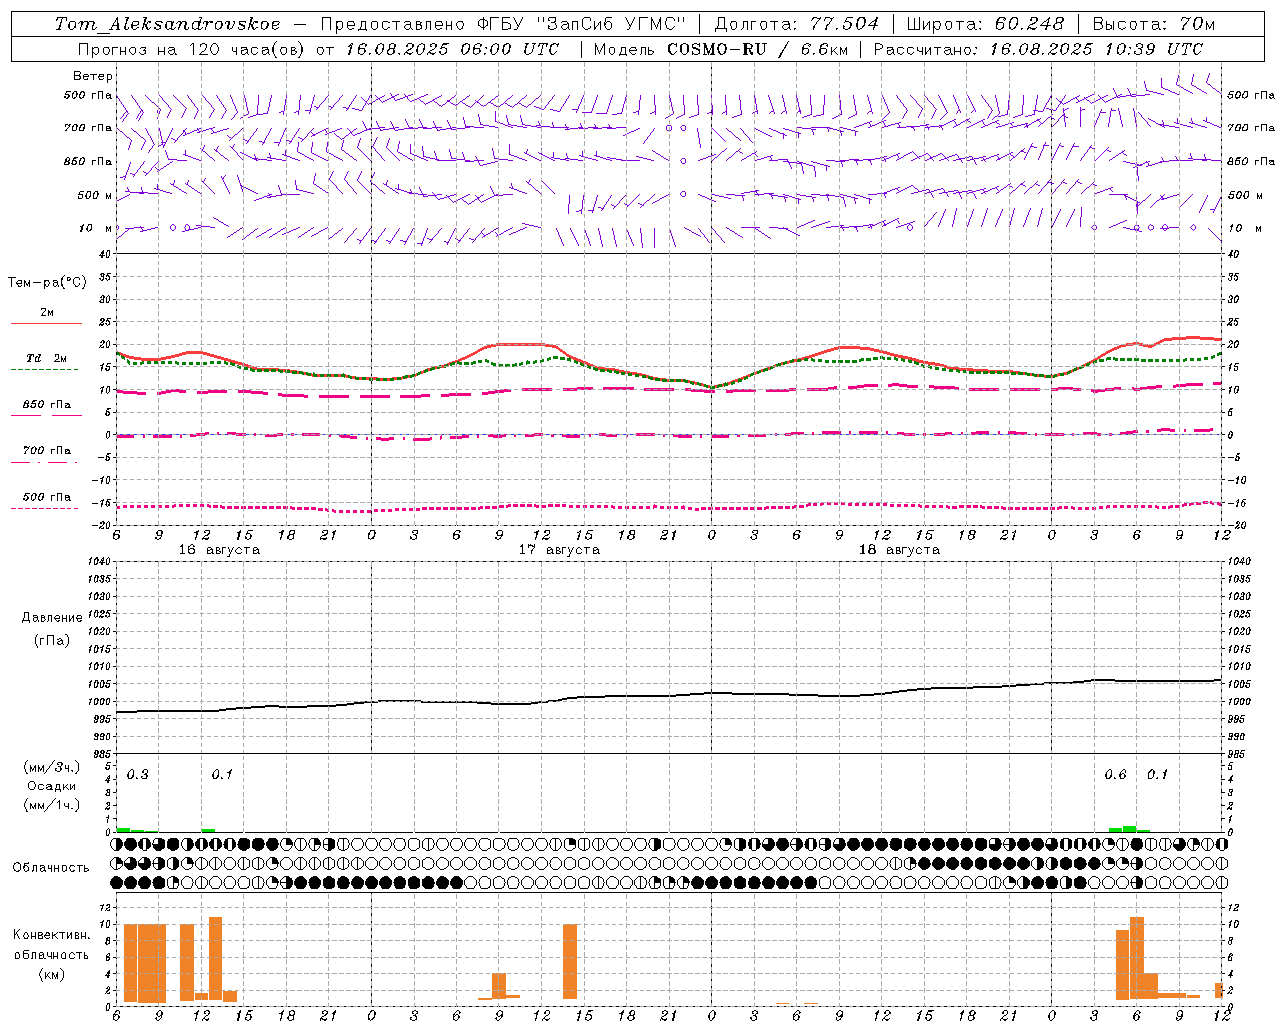This screenshot has width=1280, height=1024.
Task: Click the 1040 pressure tick on left axis
Action: [98, 562]
